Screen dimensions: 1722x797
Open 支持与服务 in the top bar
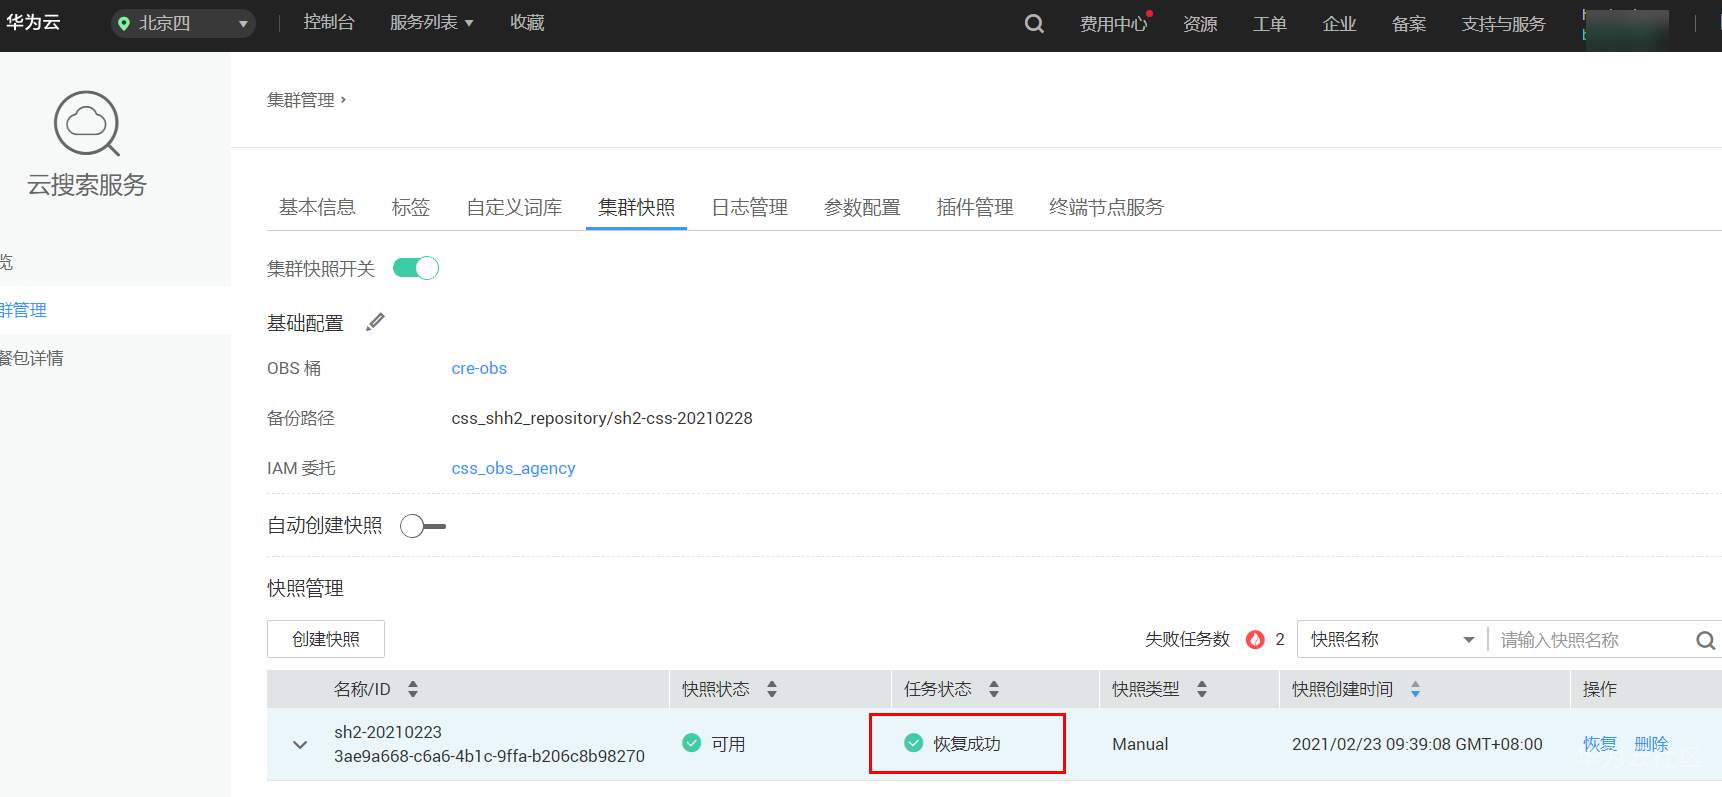point(1504,24)
